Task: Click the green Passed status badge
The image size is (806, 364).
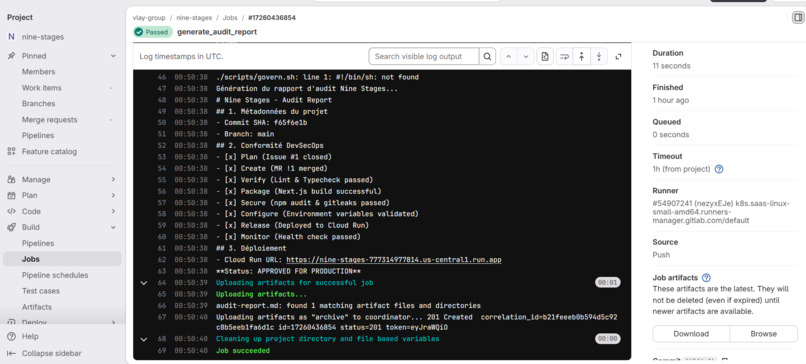Action: 153,32
